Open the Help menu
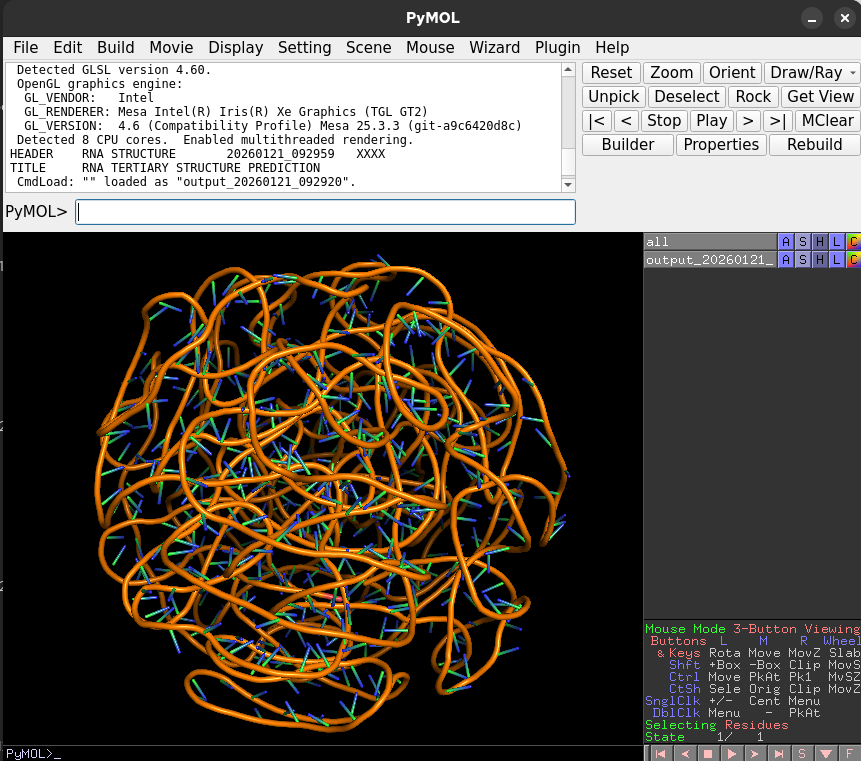 (612, 48)
